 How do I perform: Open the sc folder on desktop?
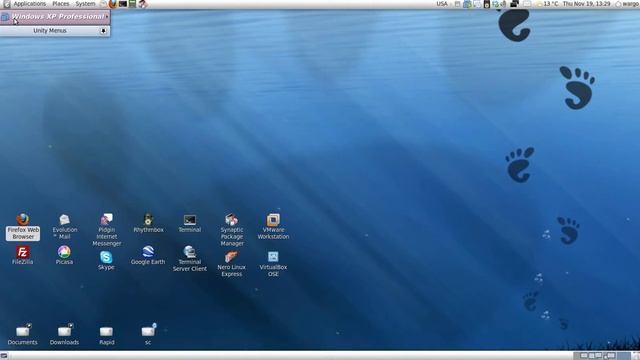148,335
